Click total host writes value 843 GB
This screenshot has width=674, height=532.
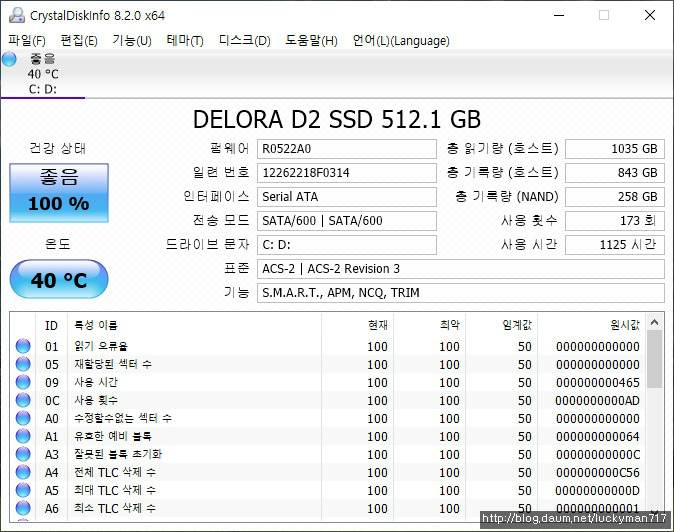click(x=615, y=173)
